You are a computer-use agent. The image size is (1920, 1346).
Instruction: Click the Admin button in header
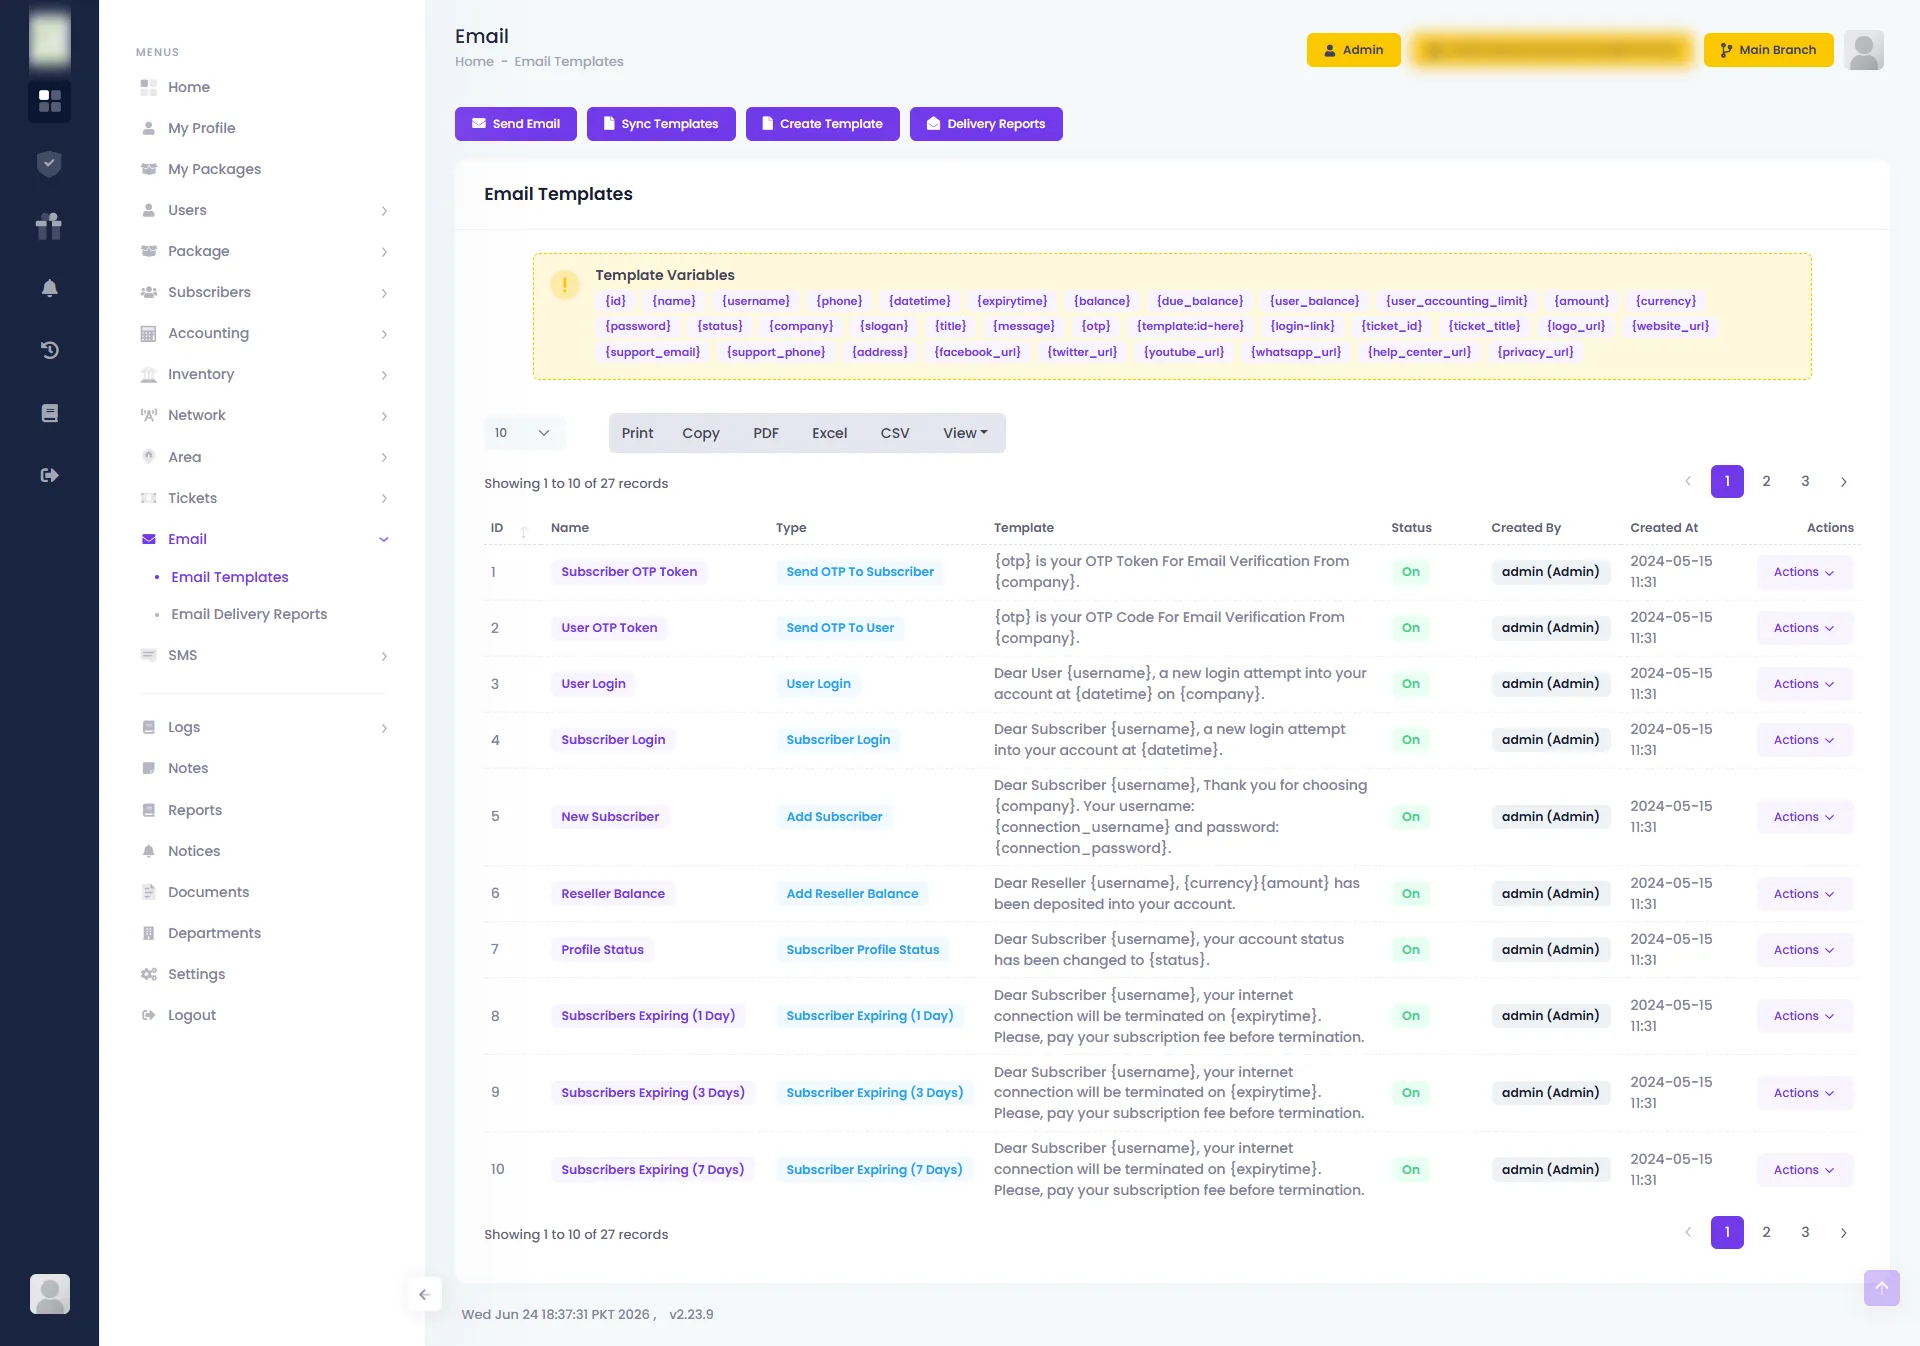pyautogui.click(x=1353, y=50)
